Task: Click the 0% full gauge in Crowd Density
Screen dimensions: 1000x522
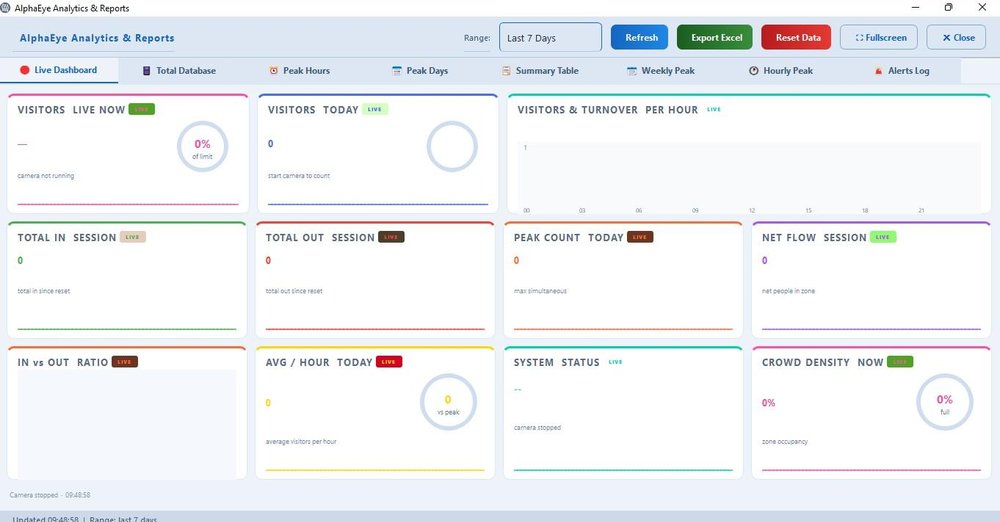Action: click(x=945, y=402)
